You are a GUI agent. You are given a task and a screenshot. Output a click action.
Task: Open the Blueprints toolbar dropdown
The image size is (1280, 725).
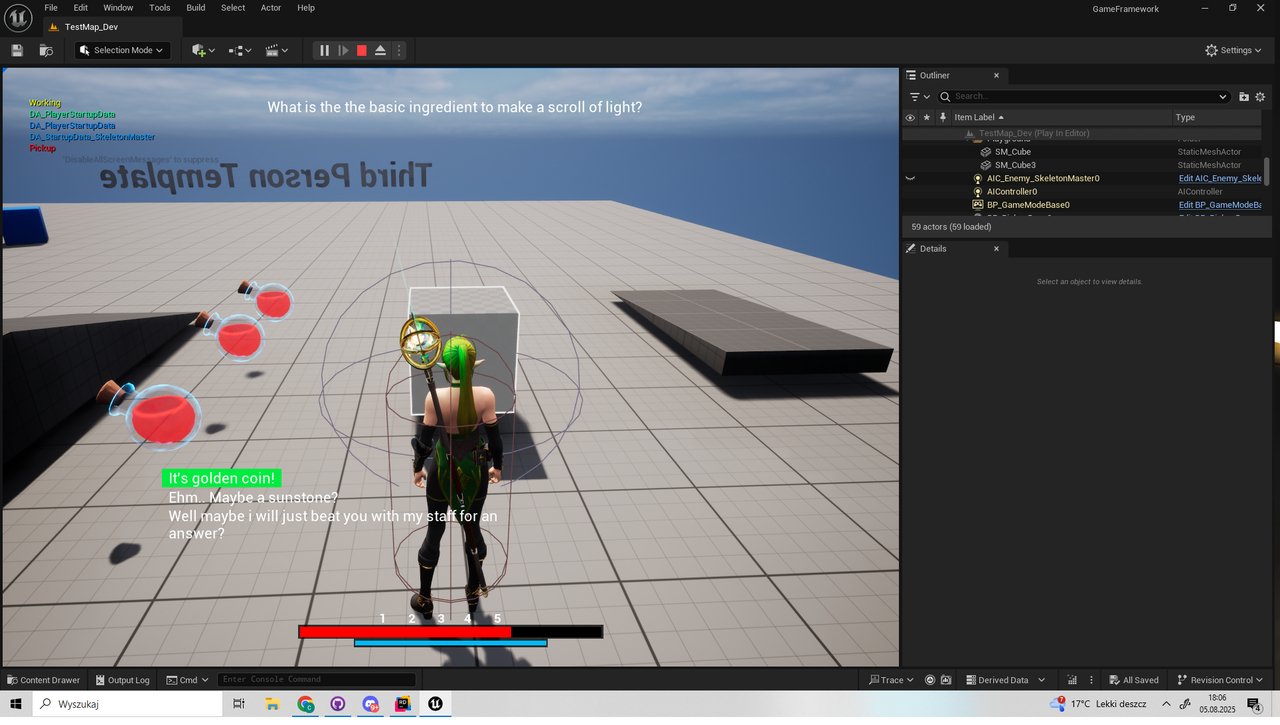pos(240,50)
